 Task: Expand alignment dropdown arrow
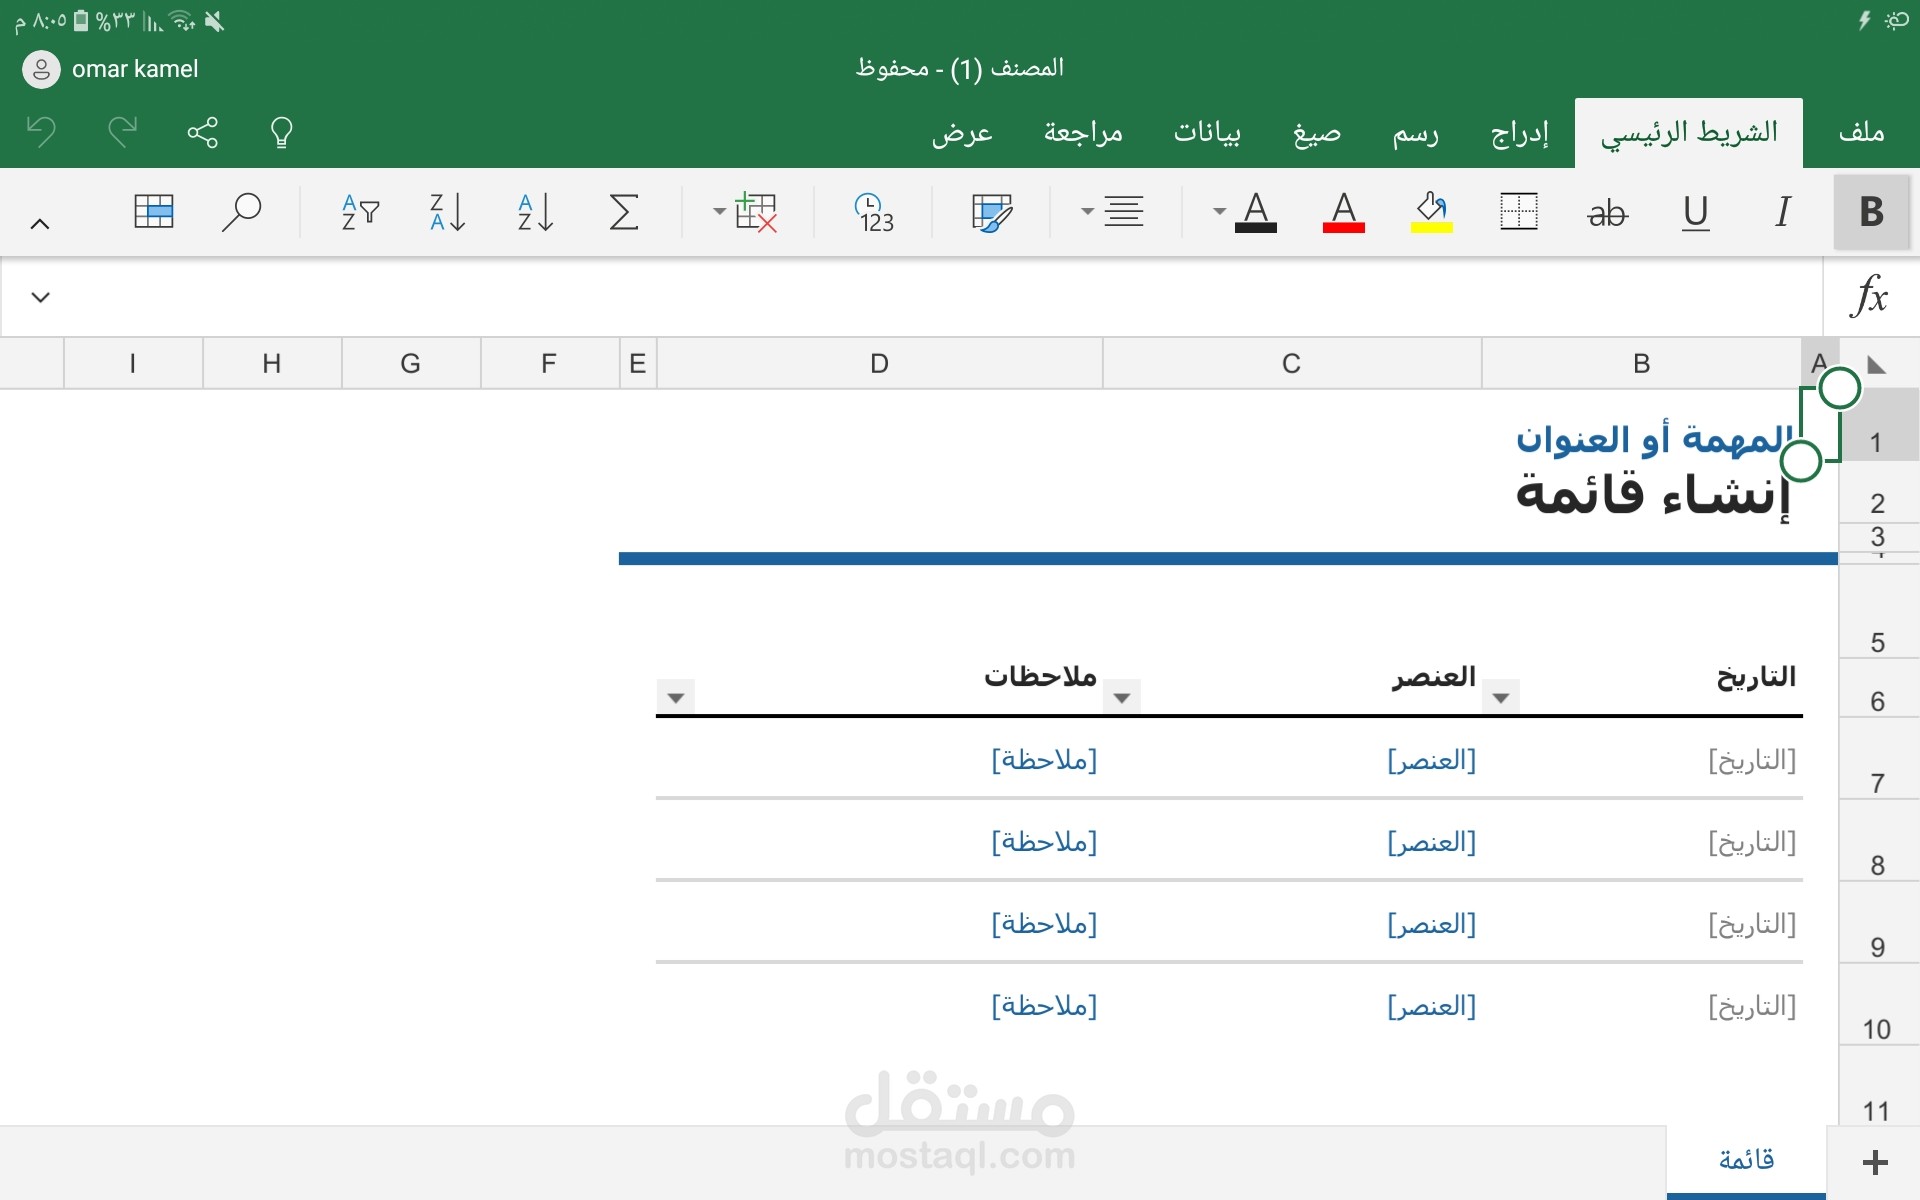[x=1087, y=212]
